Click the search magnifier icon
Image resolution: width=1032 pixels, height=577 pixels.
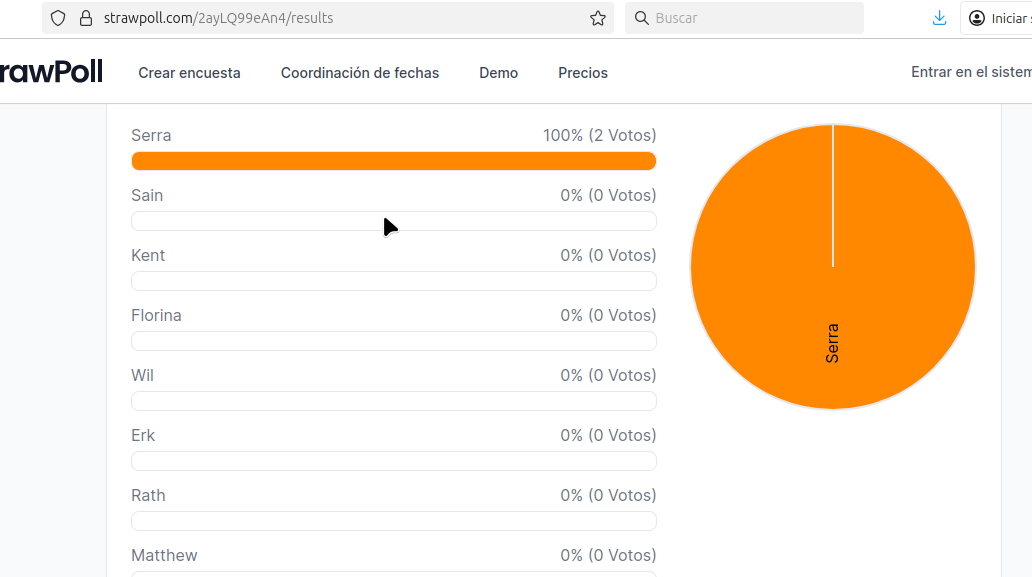pos(641,18)
